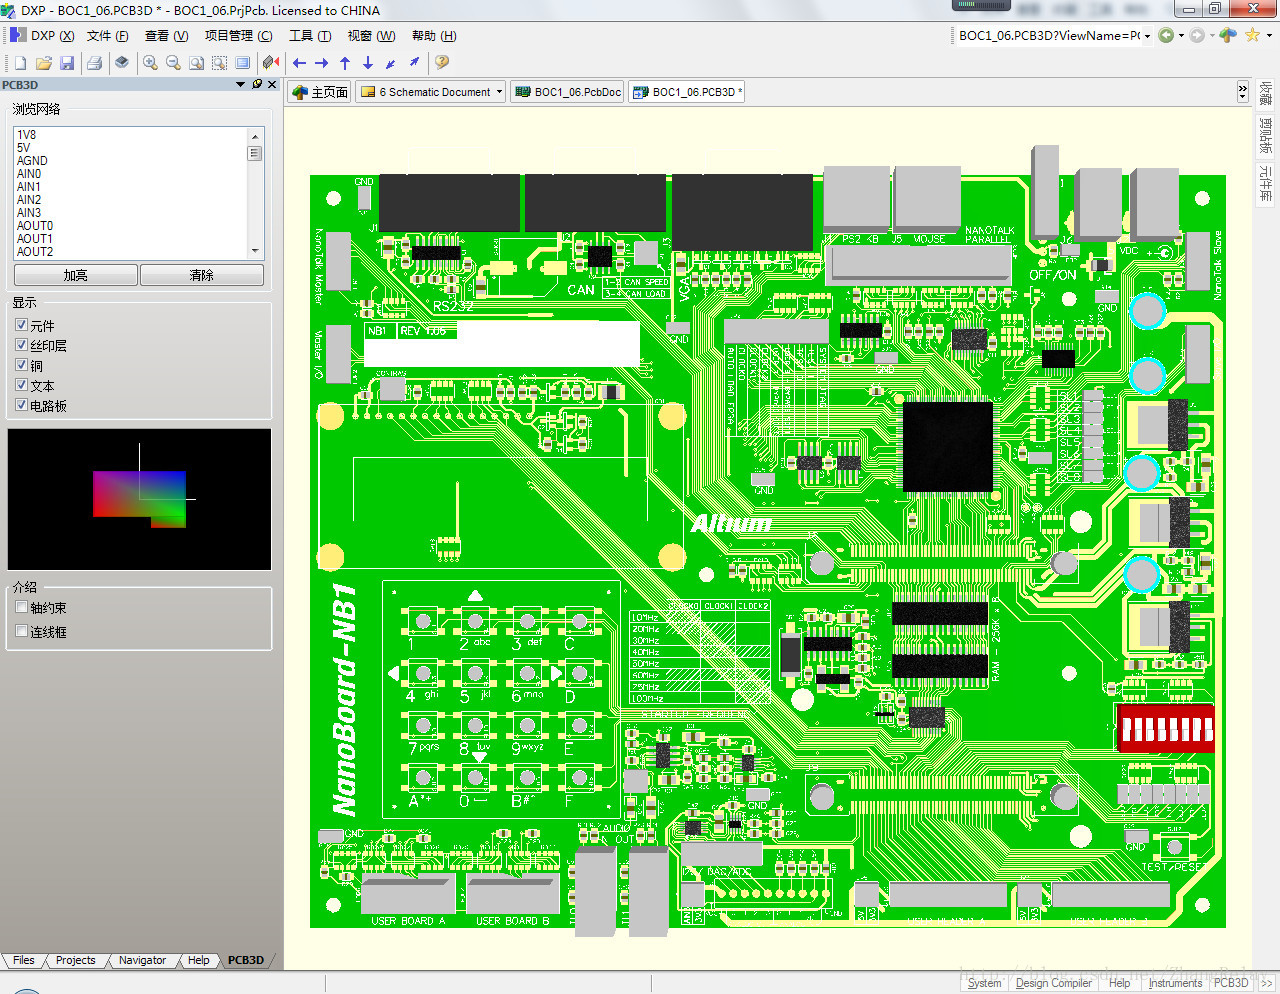Enable the 轴约束 axis constraint checkbox

[21, 607]
